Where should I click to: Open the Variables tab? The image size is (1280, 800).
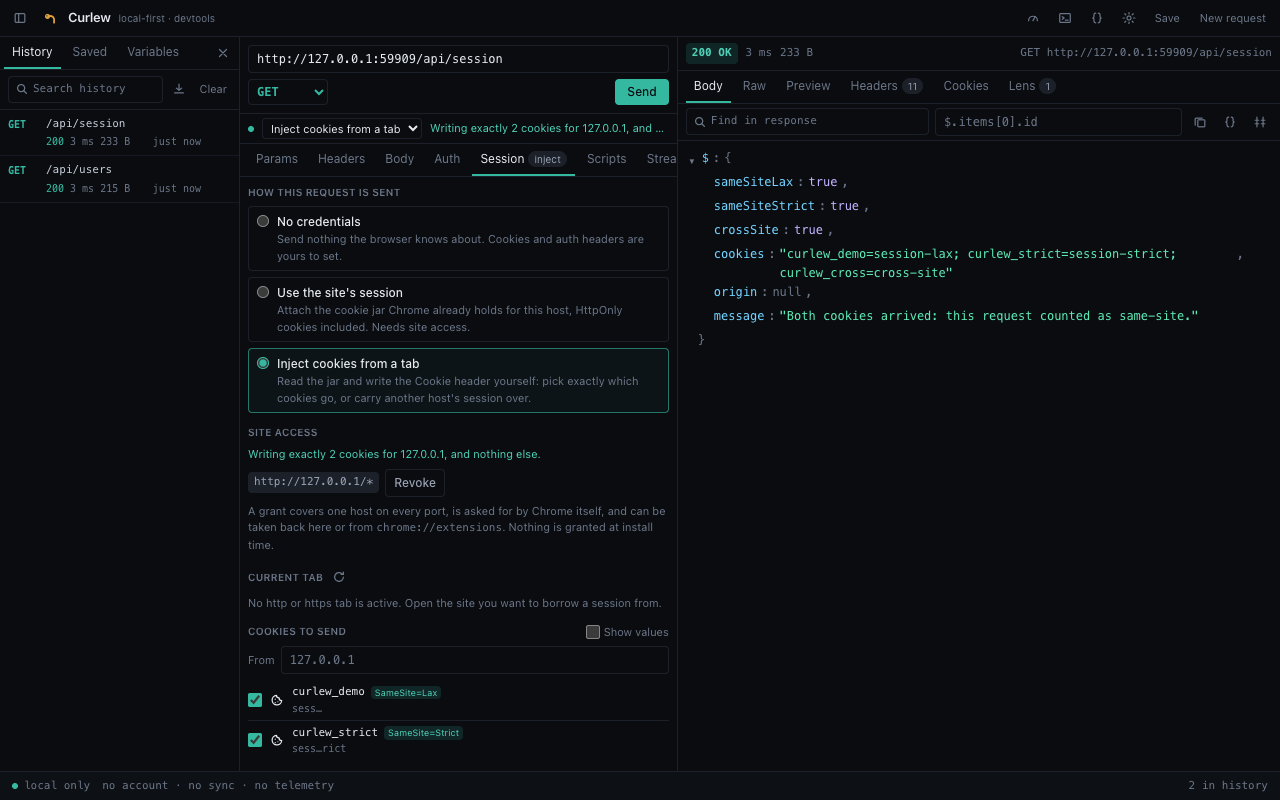coord(153,52)
